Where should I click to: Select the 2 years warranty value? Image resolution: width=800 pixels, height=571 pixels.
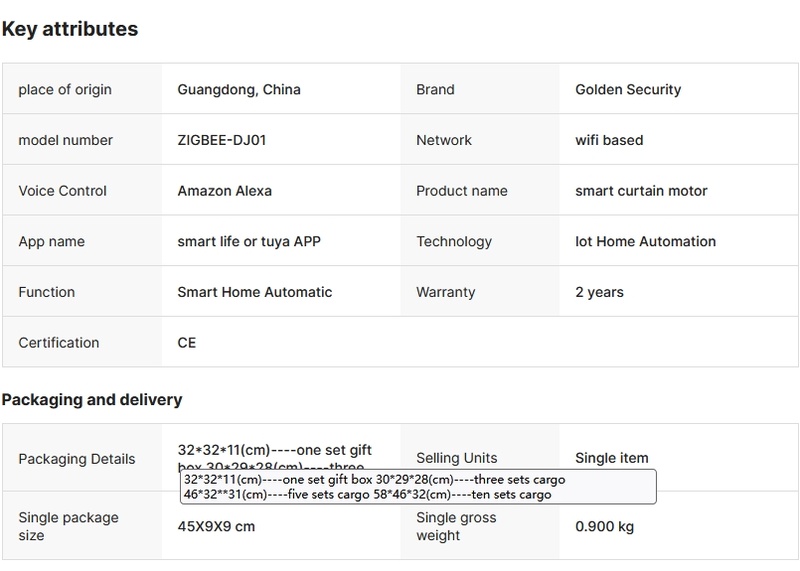(599, 293)
